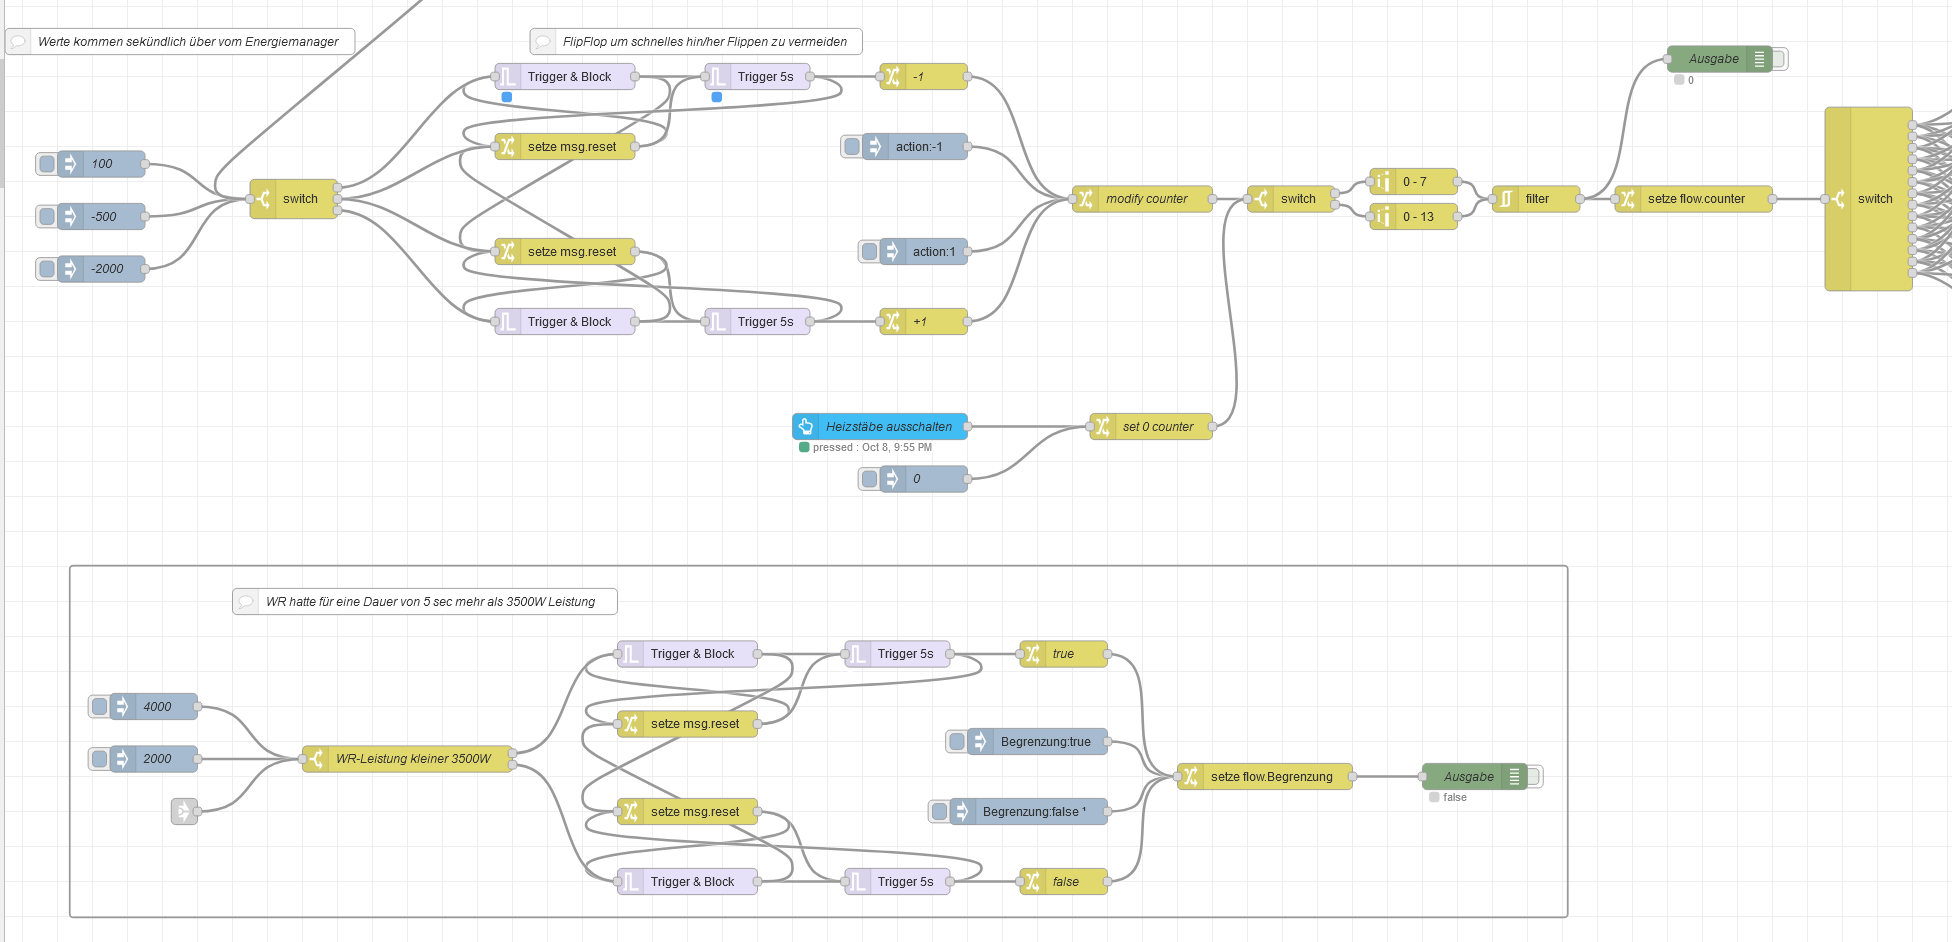Click the change icon on modify counter node
Screen dimensions: 1952x942
1086,199
